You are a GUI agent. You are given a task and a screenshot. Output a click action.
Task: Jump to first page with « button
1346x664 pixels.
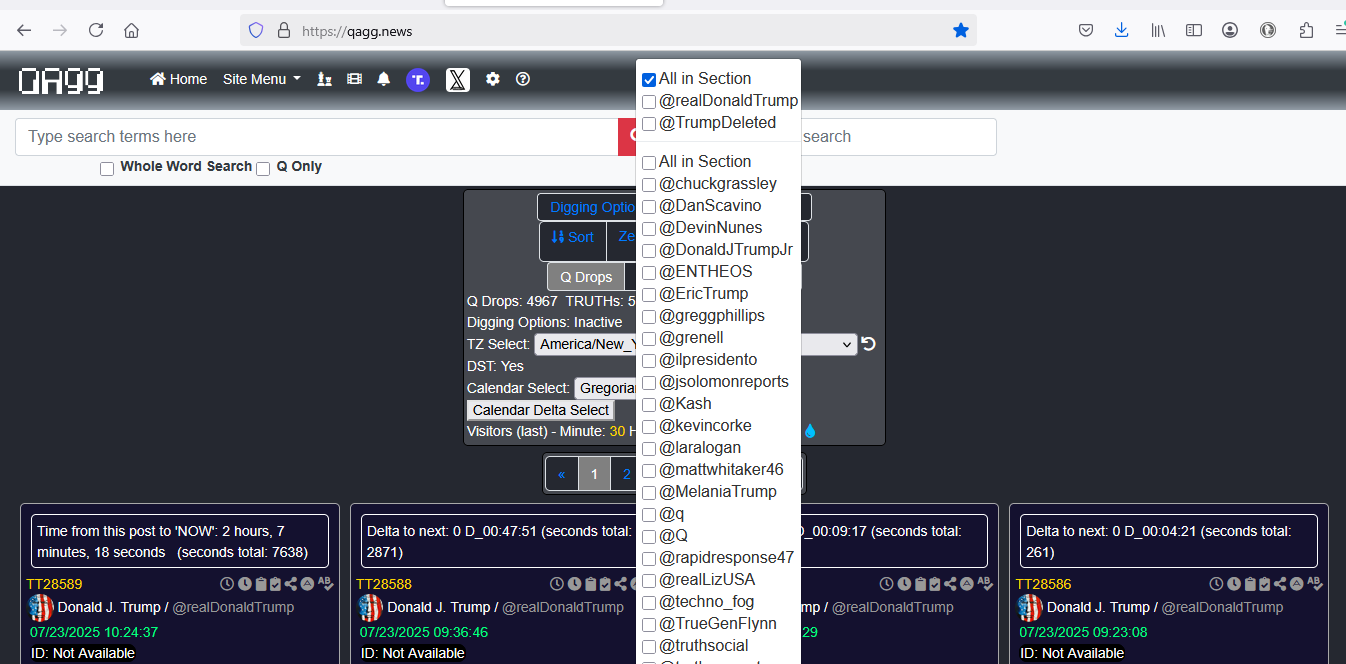[562, 474]
